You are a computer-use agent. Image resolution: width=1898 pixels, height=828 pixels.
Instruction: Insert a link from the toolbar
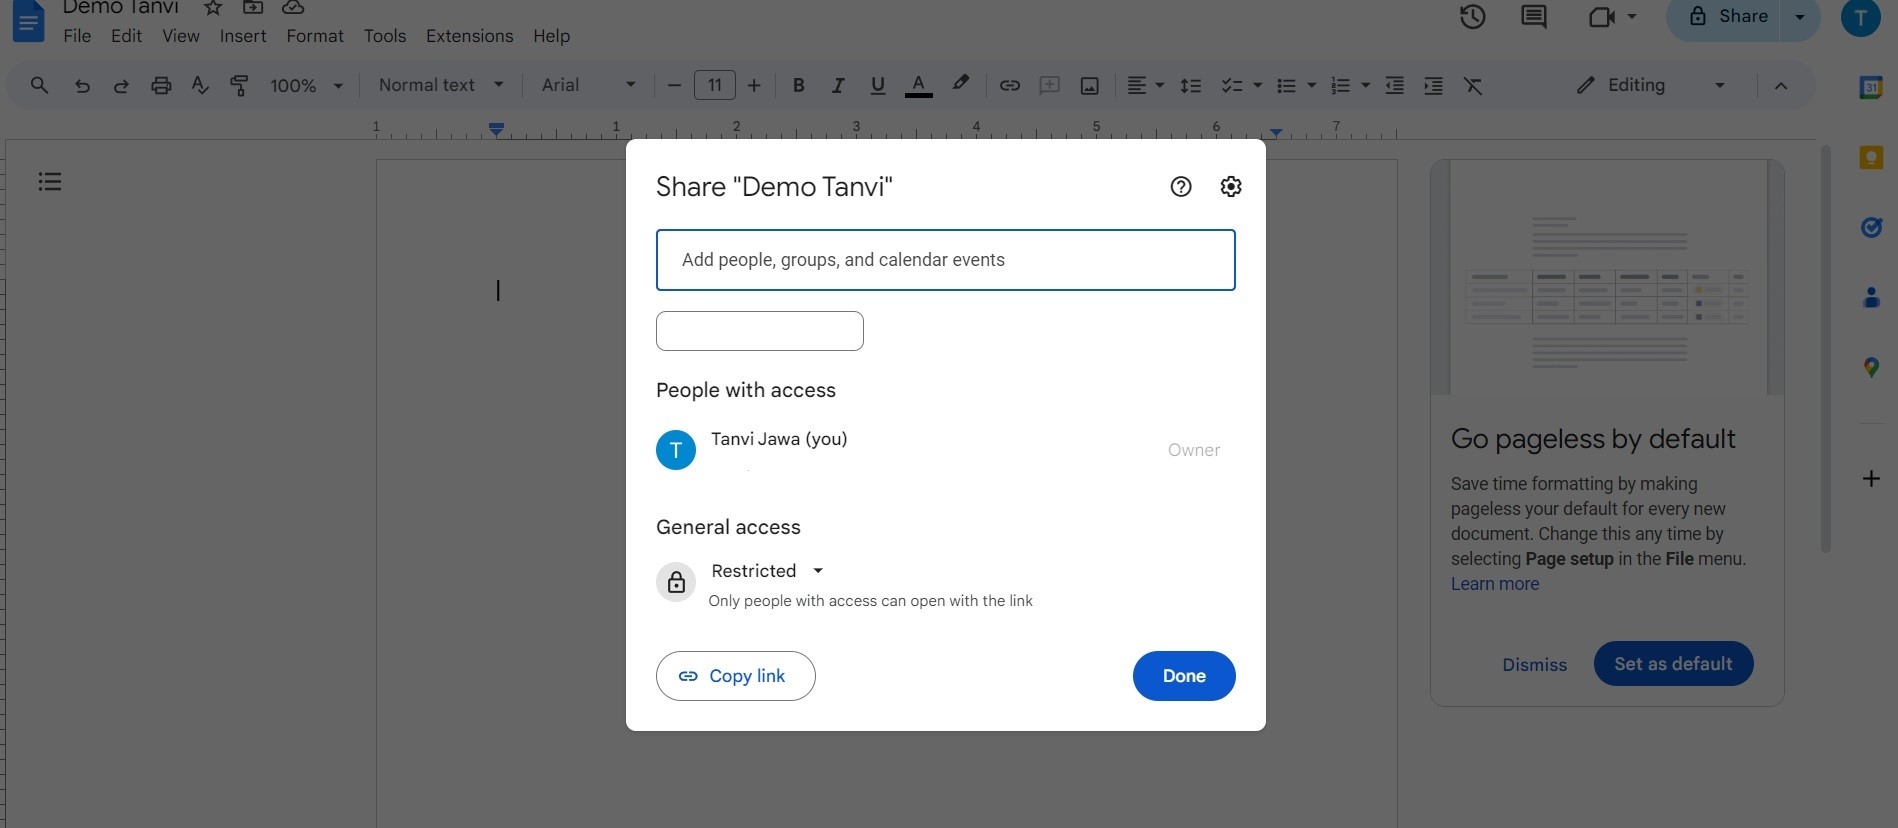pos(1010,86)
